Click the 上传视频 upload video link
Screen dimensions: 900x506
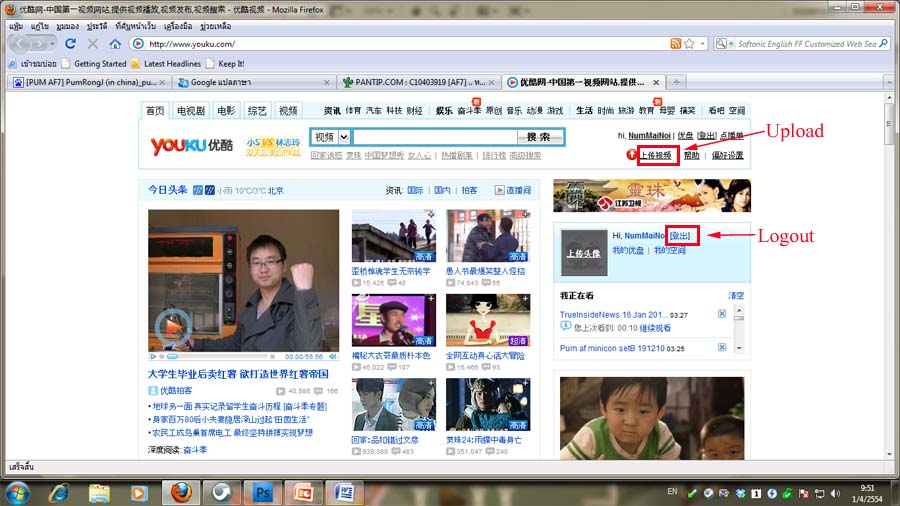pos(655,155)
